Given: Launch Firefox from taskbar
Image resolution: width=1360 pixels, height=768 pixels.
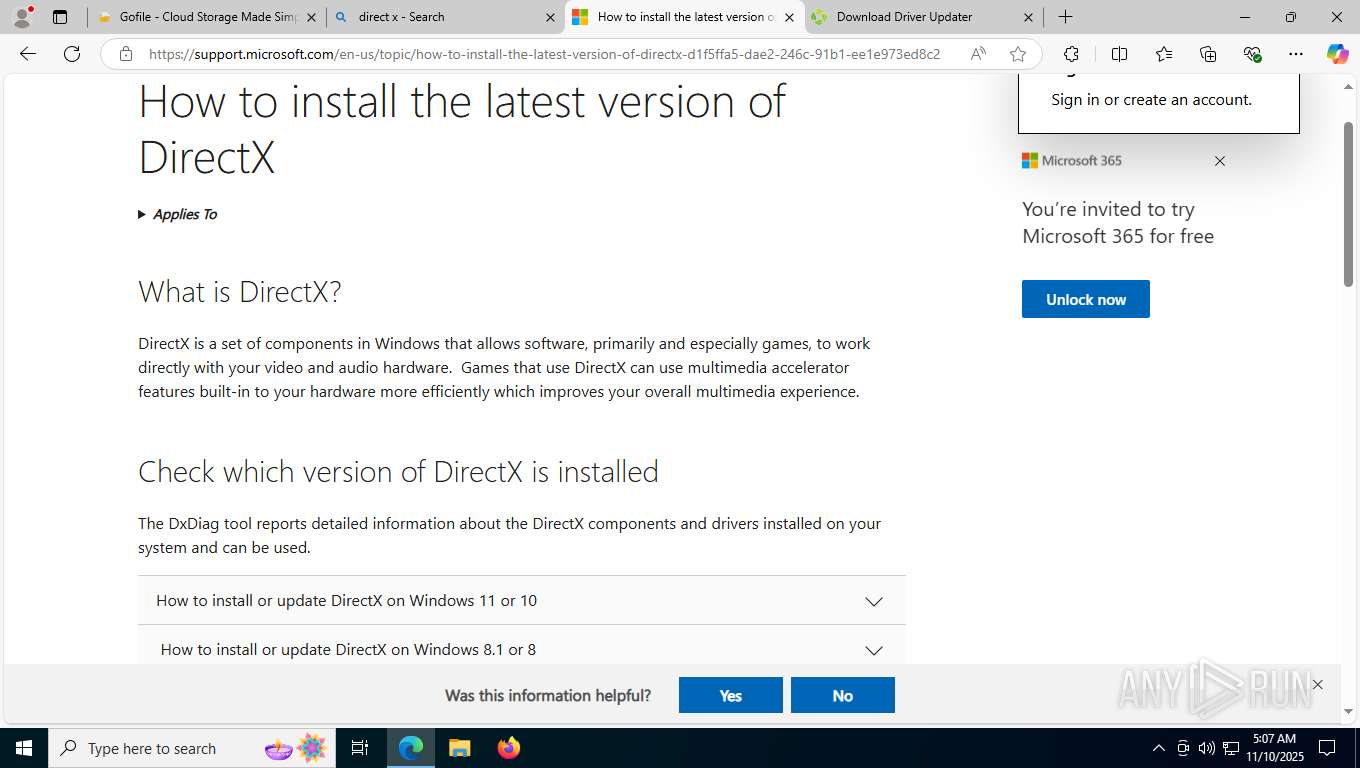Looking at the screenshot, I should click(x=508, y=748).
